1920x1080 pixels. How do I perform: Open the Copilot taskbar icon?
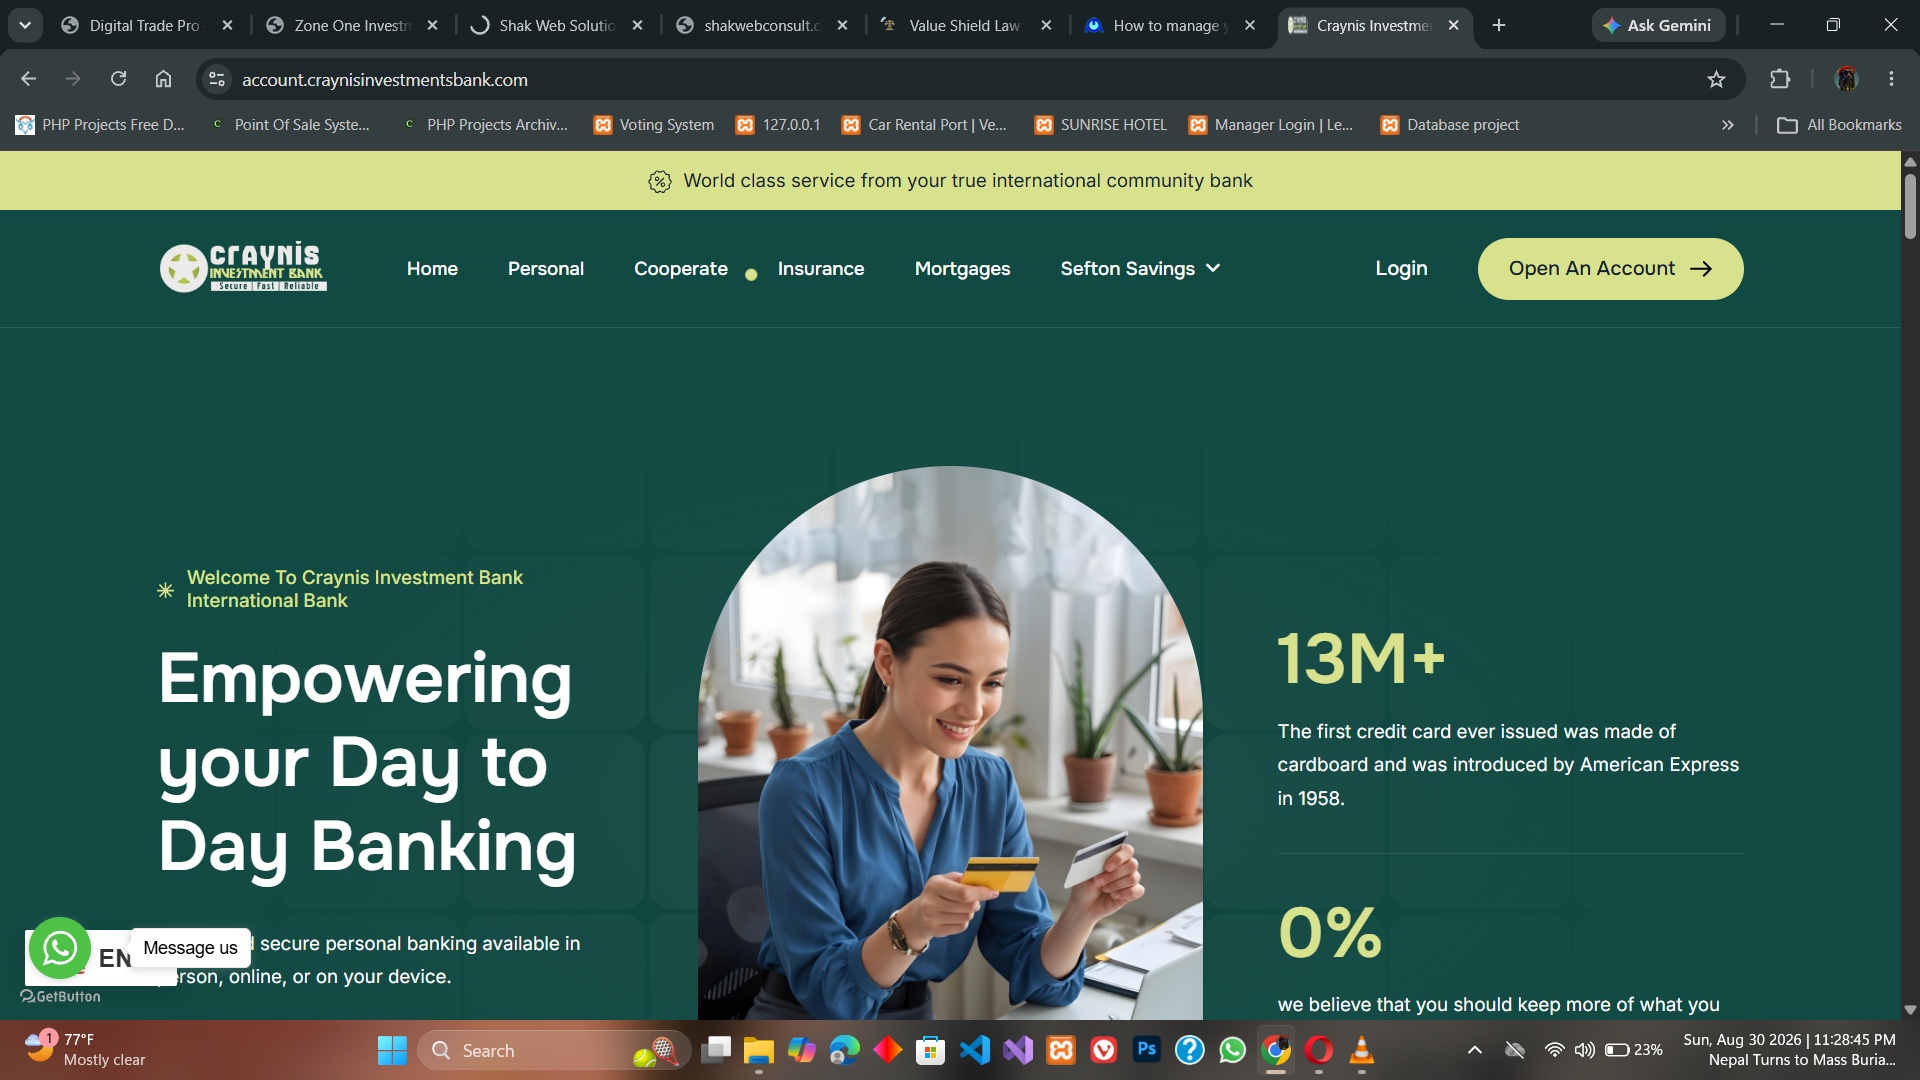point(802,1050)
